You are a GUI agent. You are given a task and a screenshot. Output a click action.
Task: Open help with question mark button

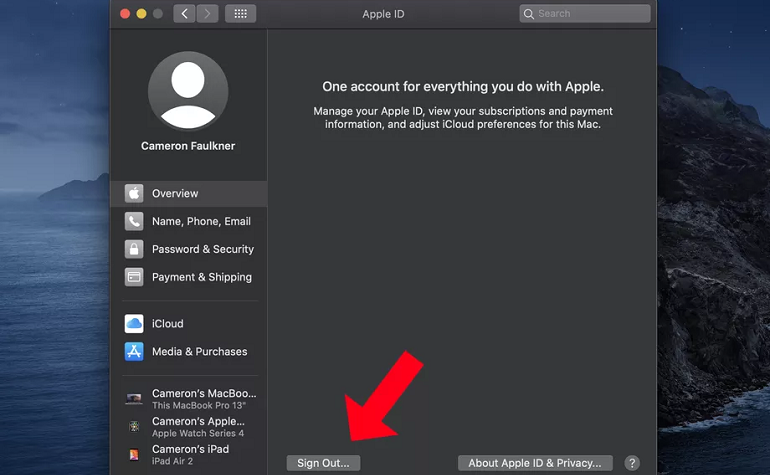(x=632, y=463)
